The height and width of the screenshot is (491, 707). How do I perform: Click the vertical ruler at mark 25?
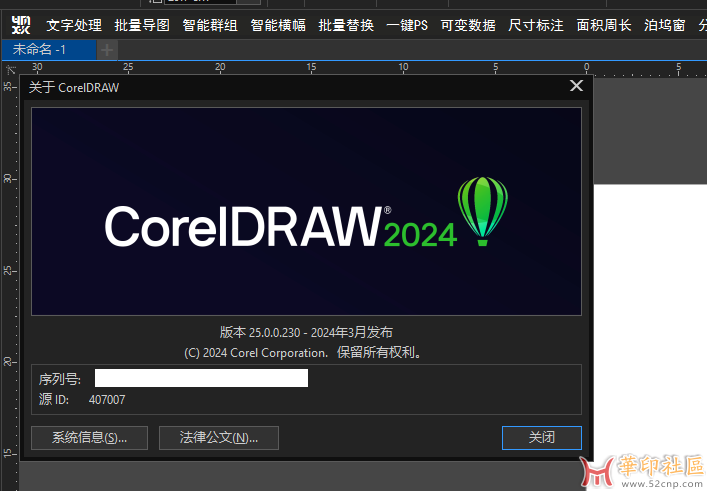8,271
